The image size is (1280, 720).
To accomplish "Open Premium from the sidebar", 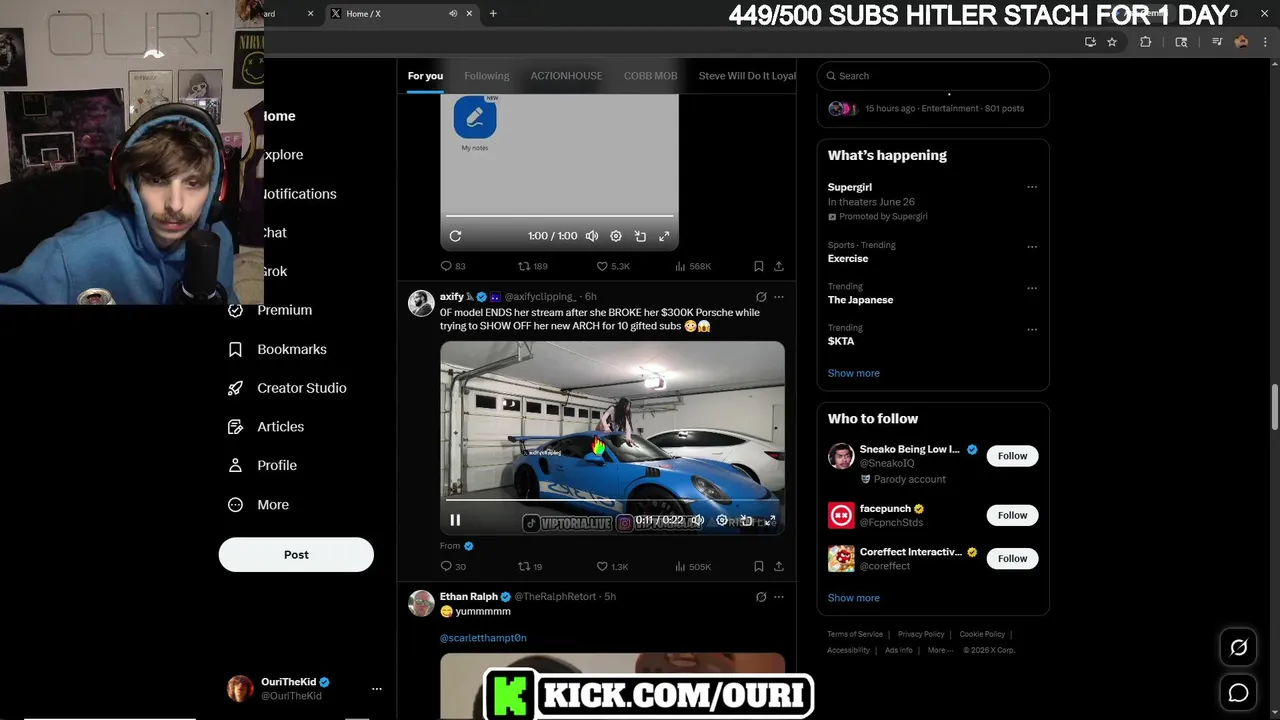I will (x=270, y=310).
